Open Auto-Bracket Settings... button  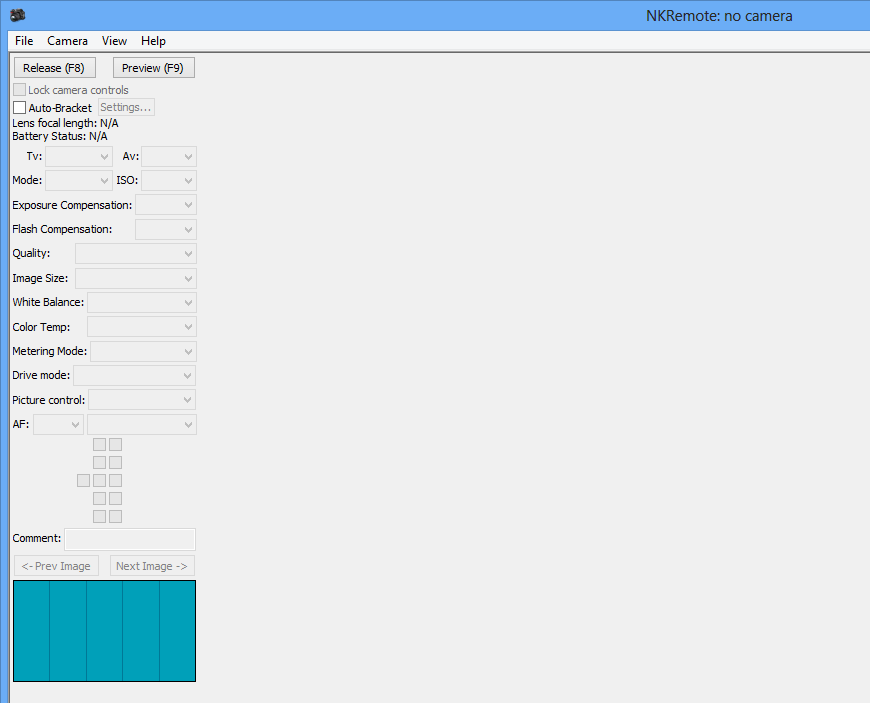click(x=126, y=107)
